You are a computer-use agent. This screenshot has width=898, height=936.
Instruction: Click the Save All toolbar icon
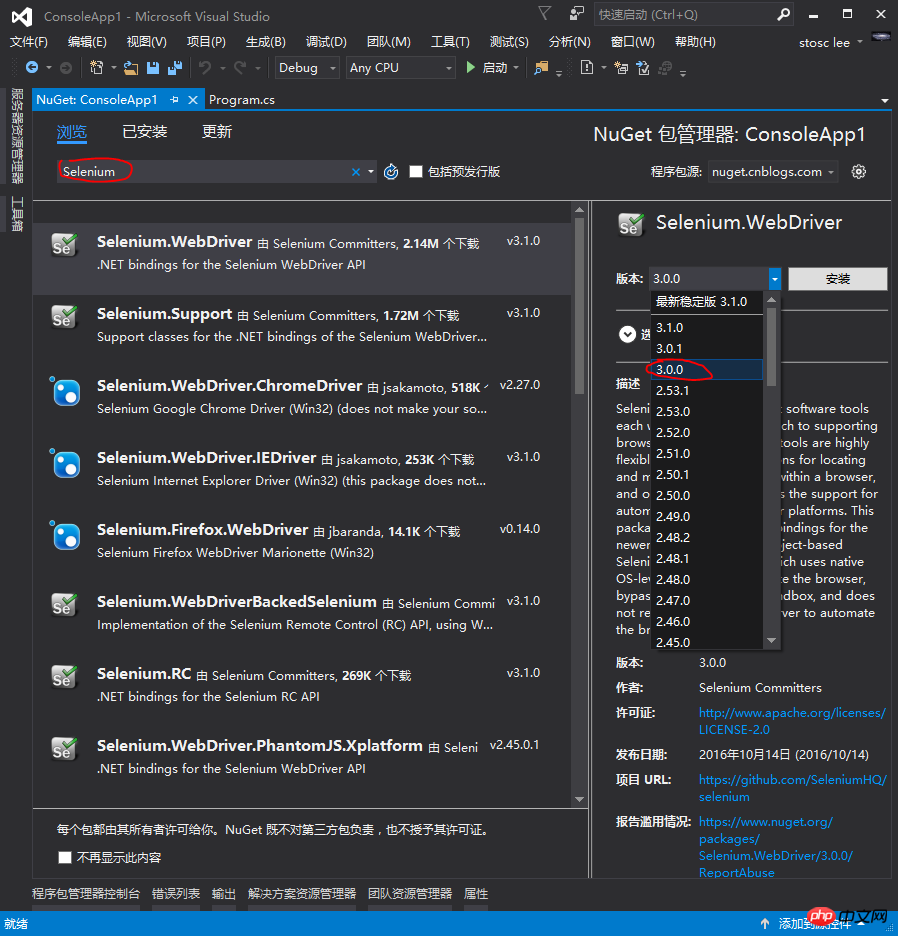coord(174,68)
